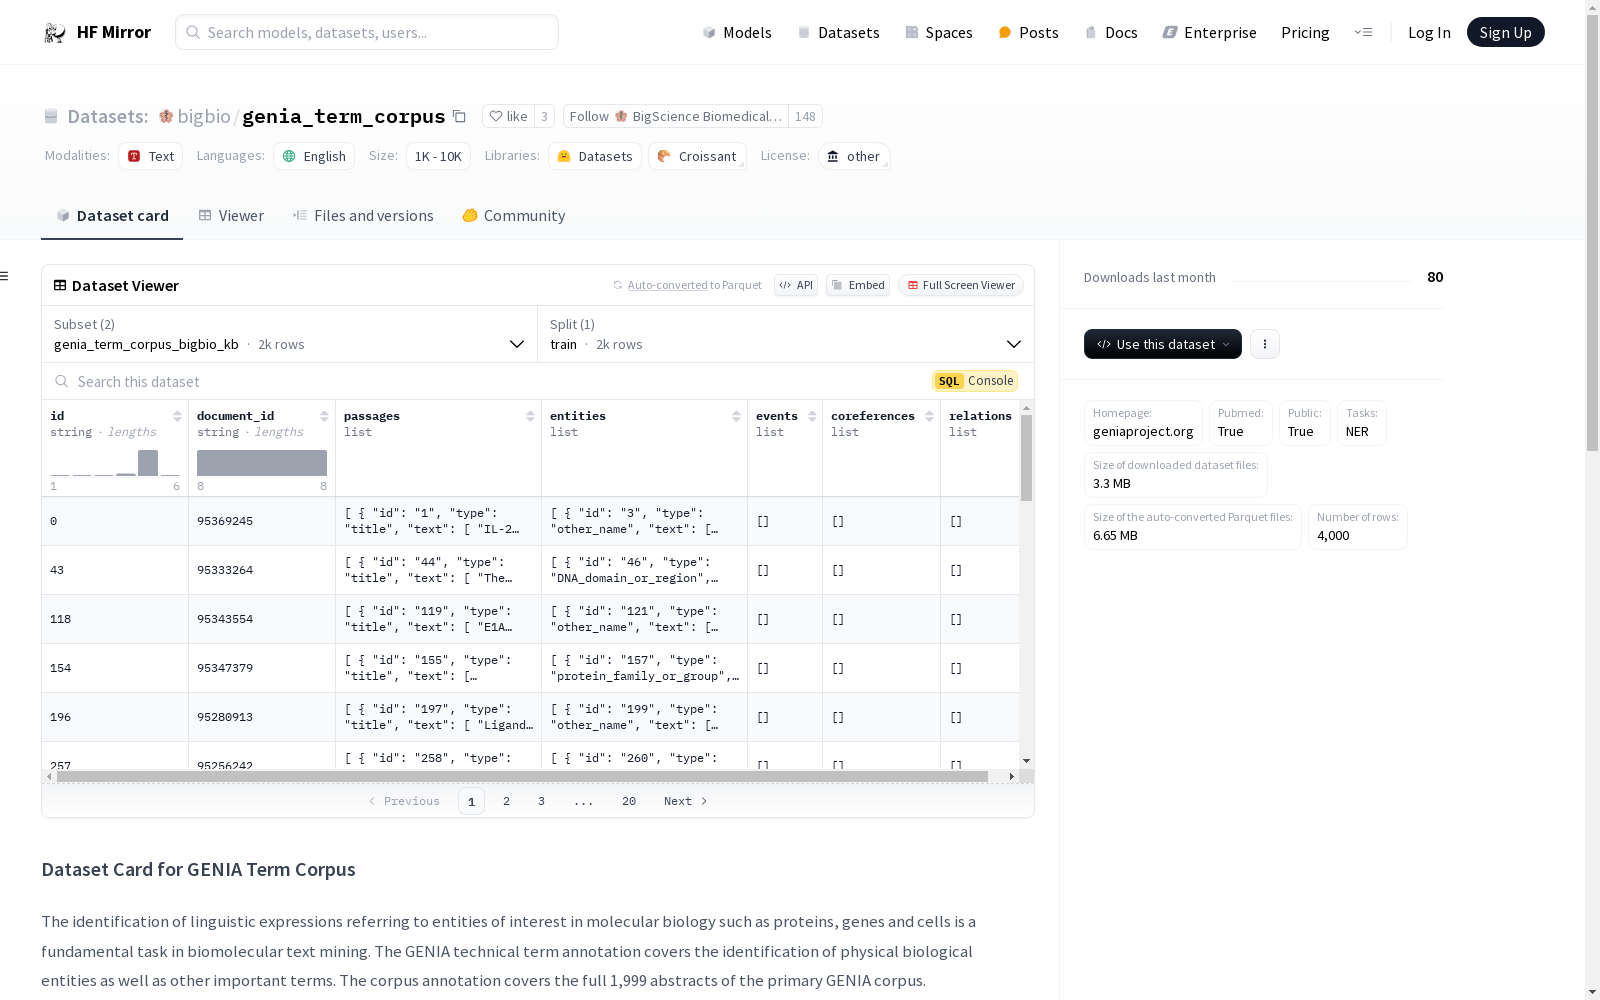Sort the id column
This screenshot has height=1000, width=1600.
[x=177, y=416]
